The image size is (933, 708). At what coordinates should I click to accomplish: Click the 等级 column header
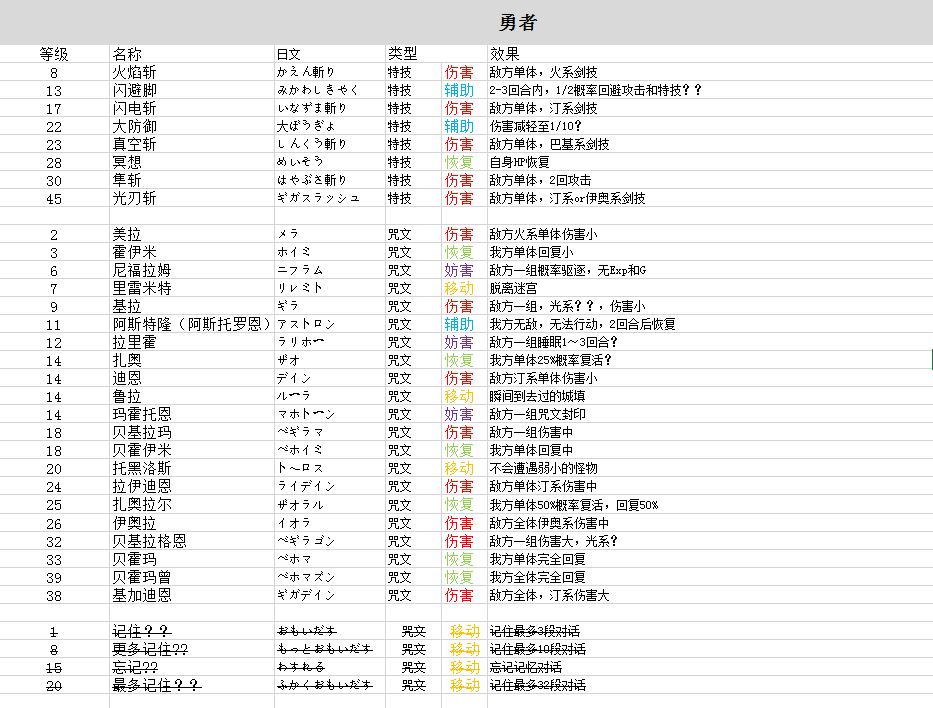click(54, 54)
